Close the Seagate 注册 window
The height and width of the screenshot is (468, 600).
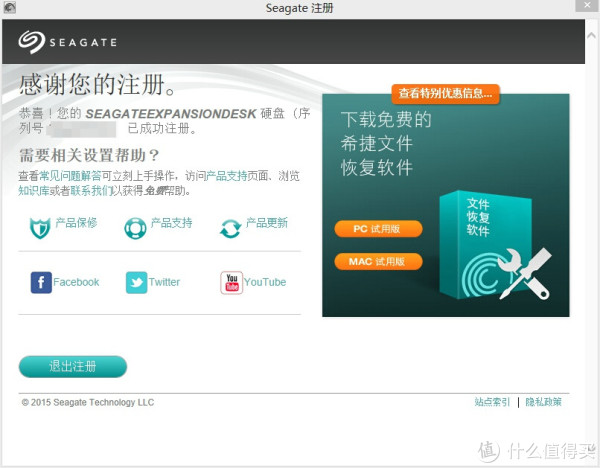click(587, 5)
